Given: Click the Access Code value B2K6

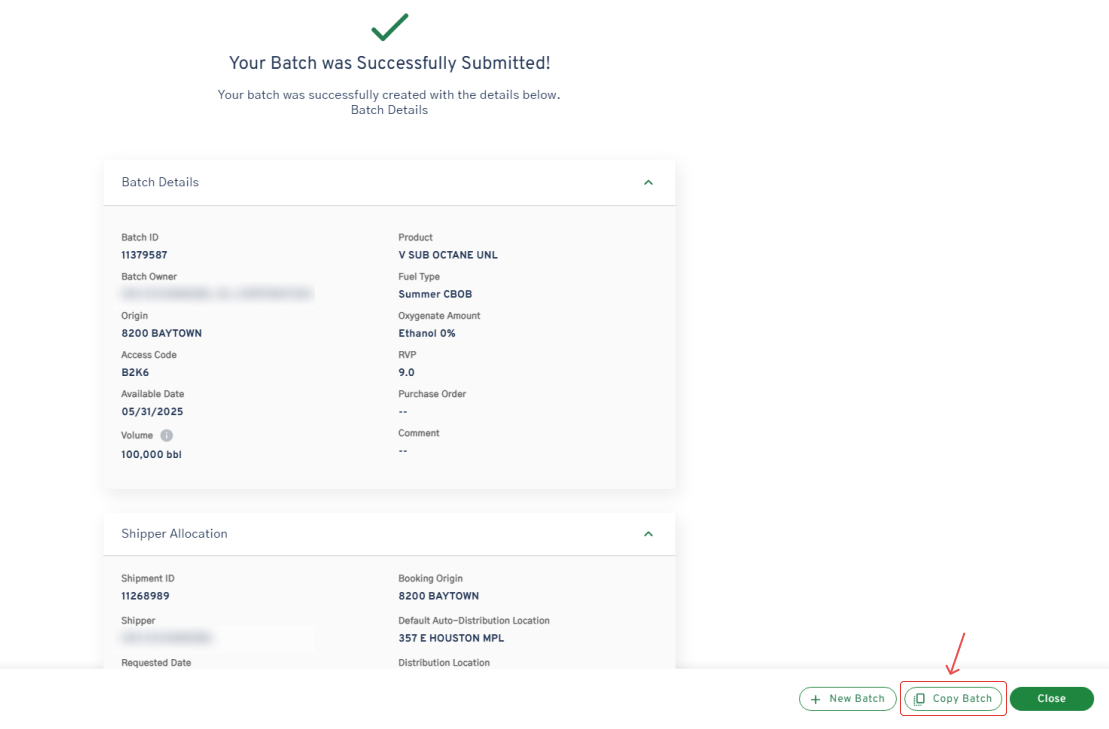Looking at the screenshot, I should click(135, 373).
